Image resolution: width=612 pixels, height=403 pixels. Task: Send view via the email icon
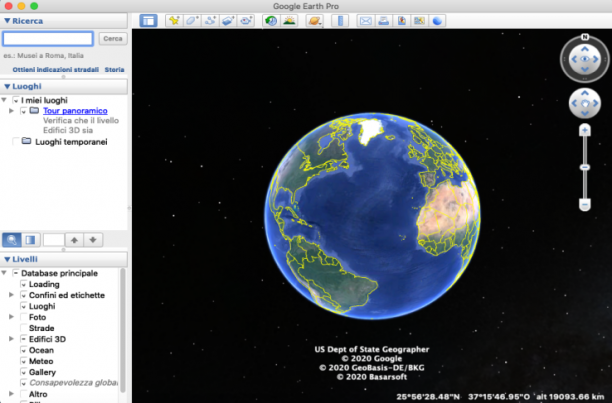pyautogui.click(x=366, y=21)
